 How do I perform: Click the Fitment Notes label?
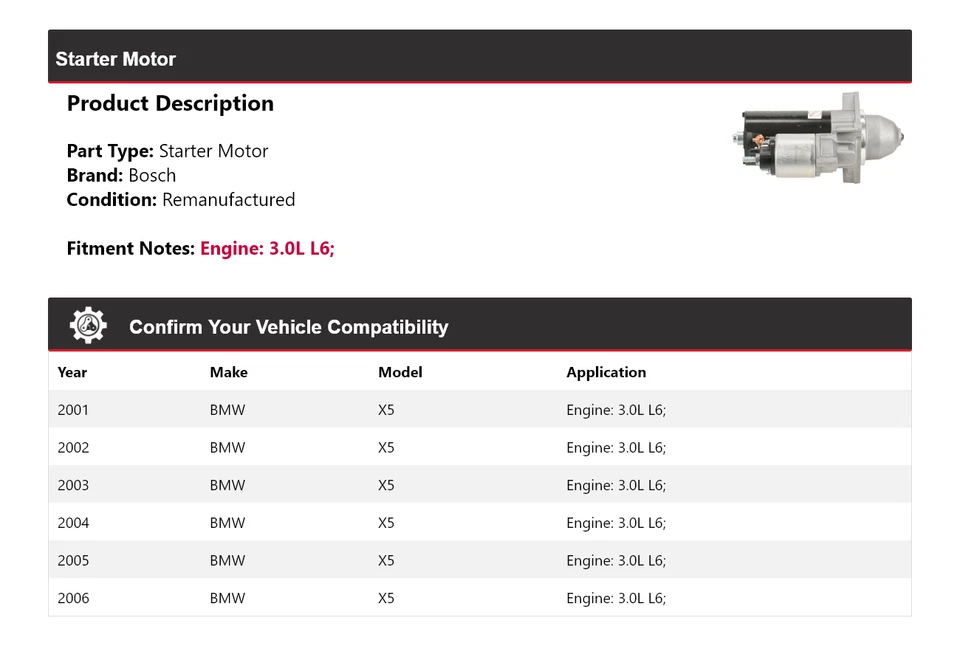[130, 249]
